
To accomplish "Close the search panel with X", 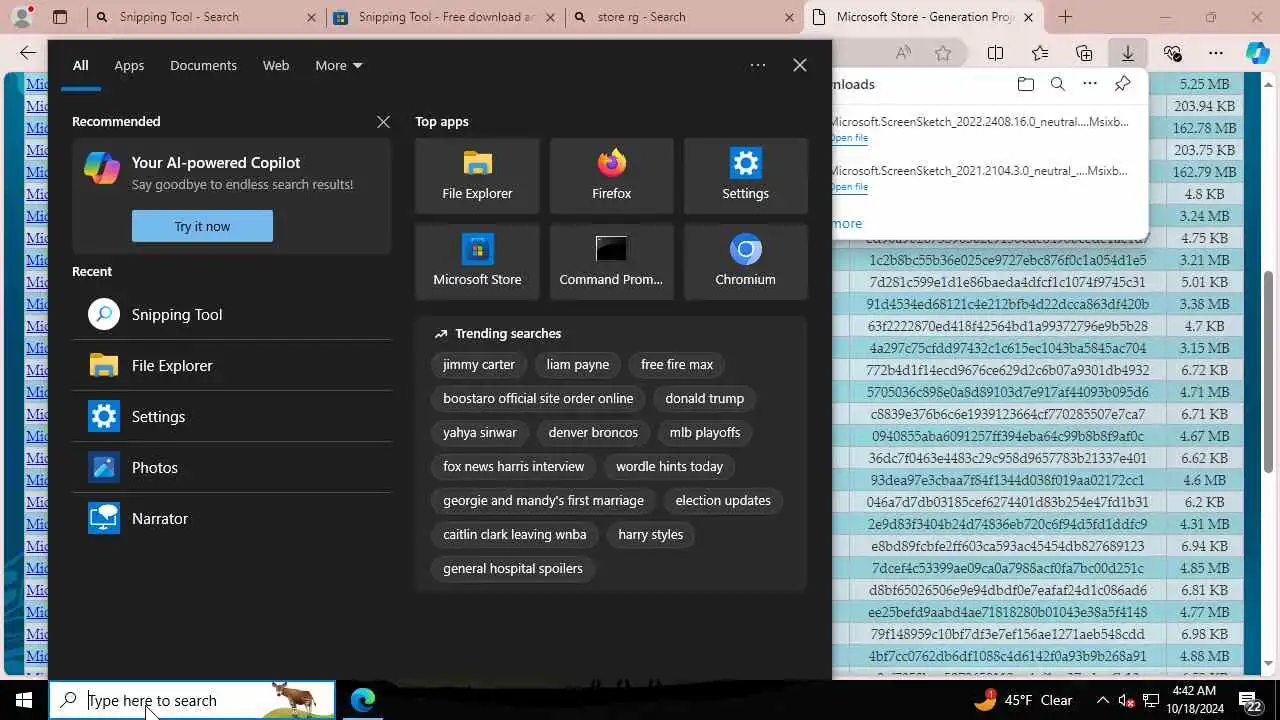I will [x=800, y=65].
